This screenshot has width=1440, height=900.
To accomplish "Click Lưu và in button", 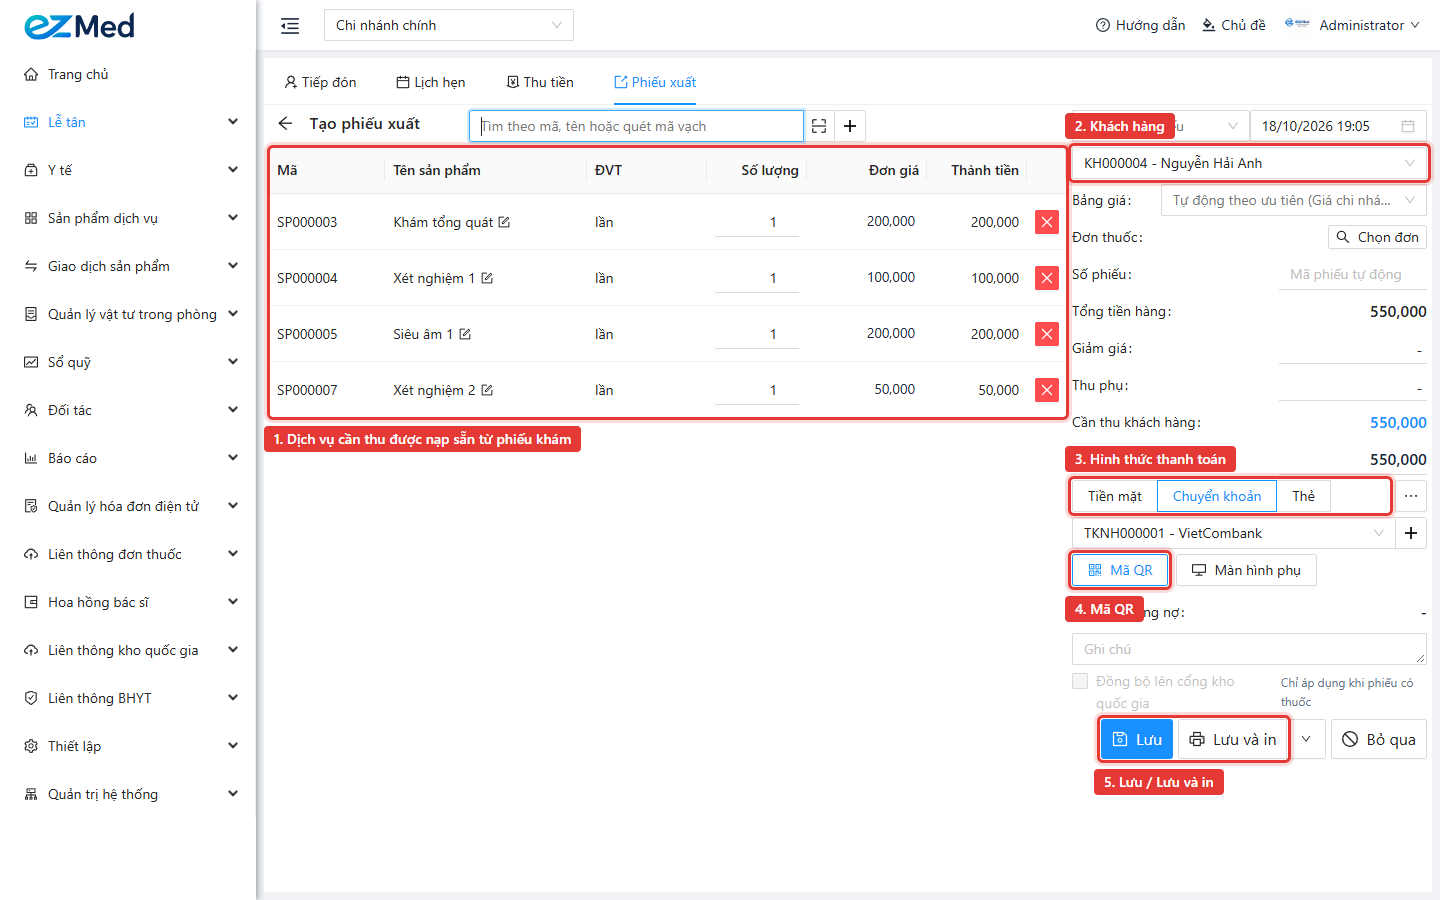I will click(1233, 740).
